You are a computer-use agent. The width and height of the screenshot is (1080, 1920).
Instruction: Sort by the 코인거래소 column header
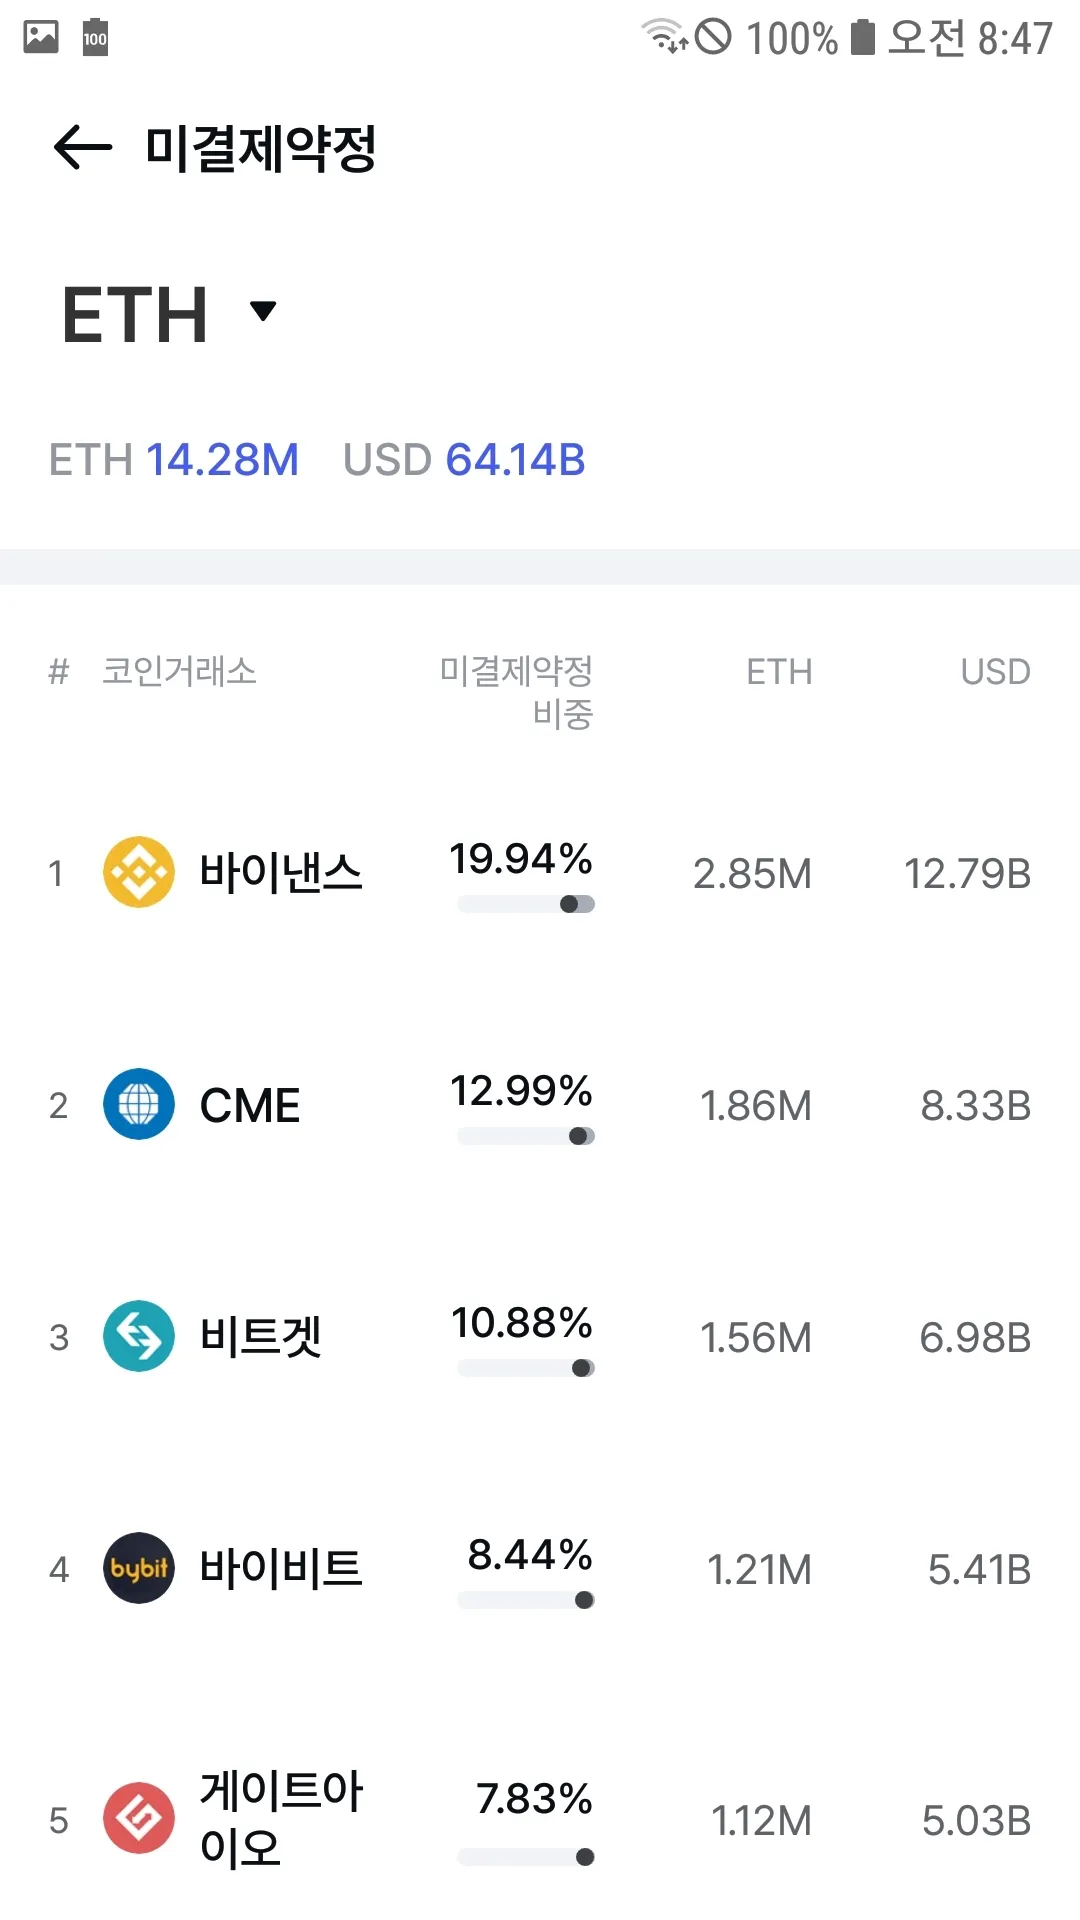180,671
